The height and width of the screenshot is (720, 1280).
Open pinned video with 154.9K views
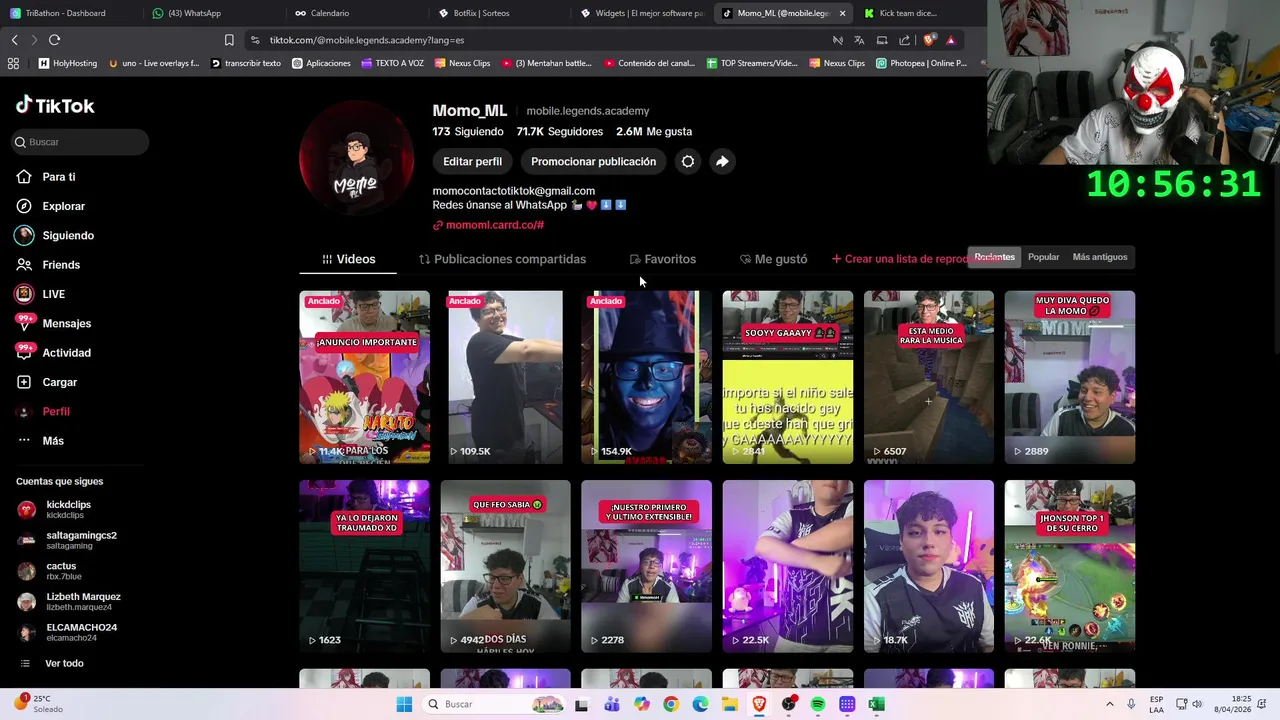[646, 377]
